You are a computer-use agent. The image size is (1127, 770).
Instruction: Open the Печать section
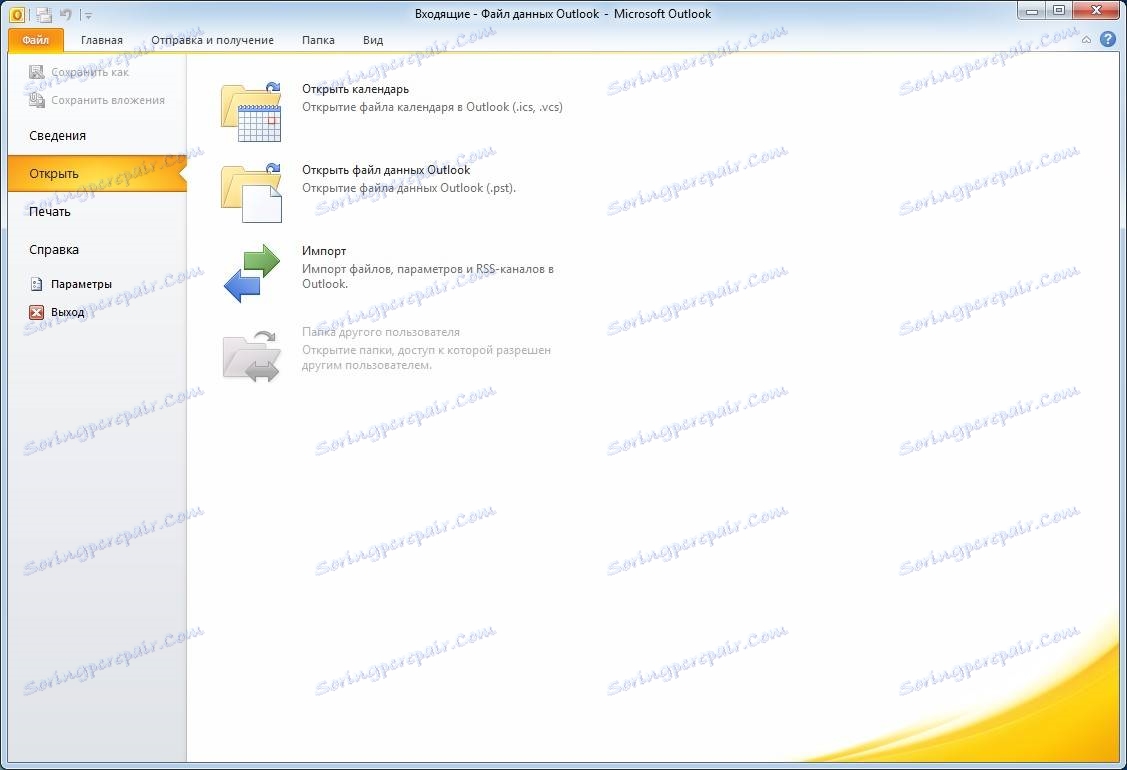pyautogui.click(x=48, y=211)
